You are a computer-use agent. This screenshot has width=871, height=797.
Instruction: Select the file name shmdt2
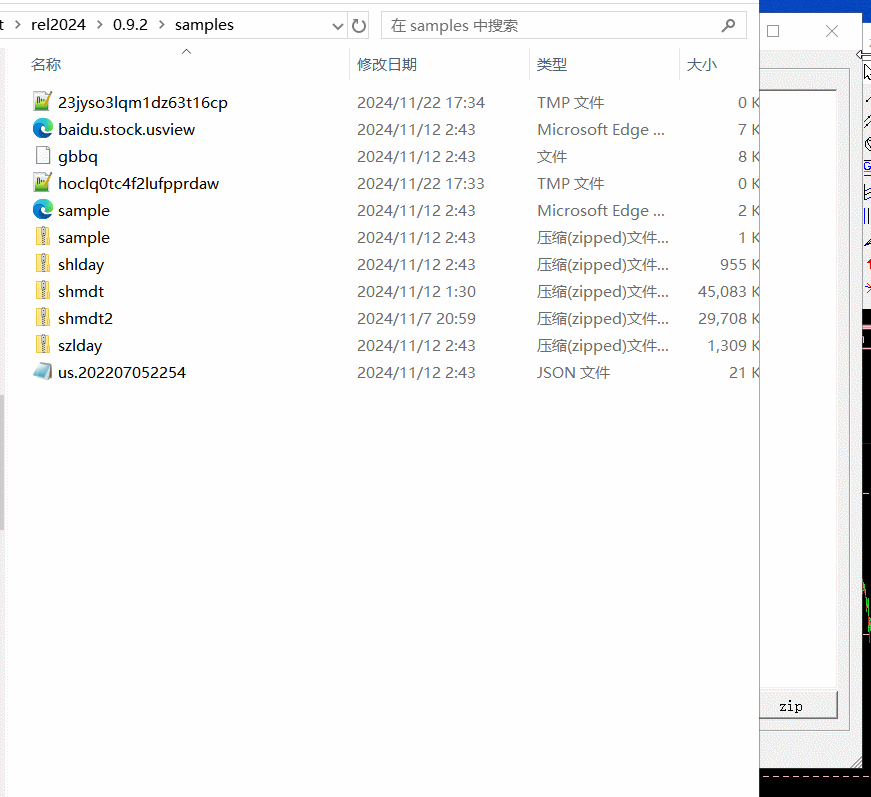click(x=86, y=319)
